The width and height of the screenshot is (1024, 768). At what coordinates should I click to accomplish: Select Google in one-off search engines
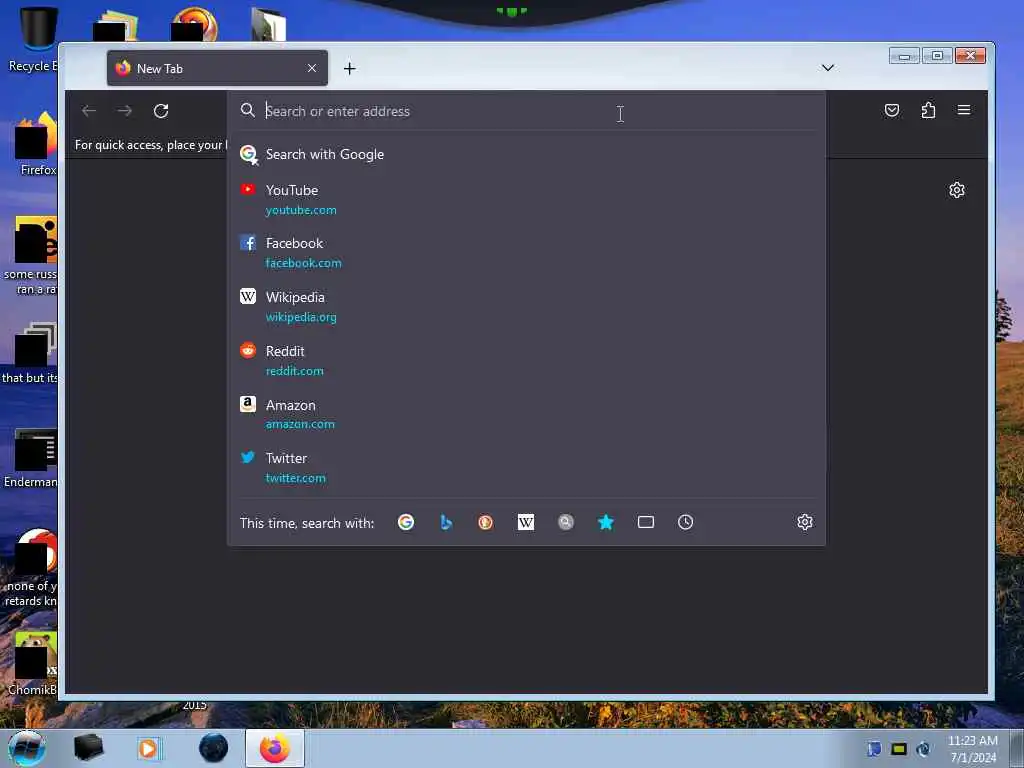(406, 522)
